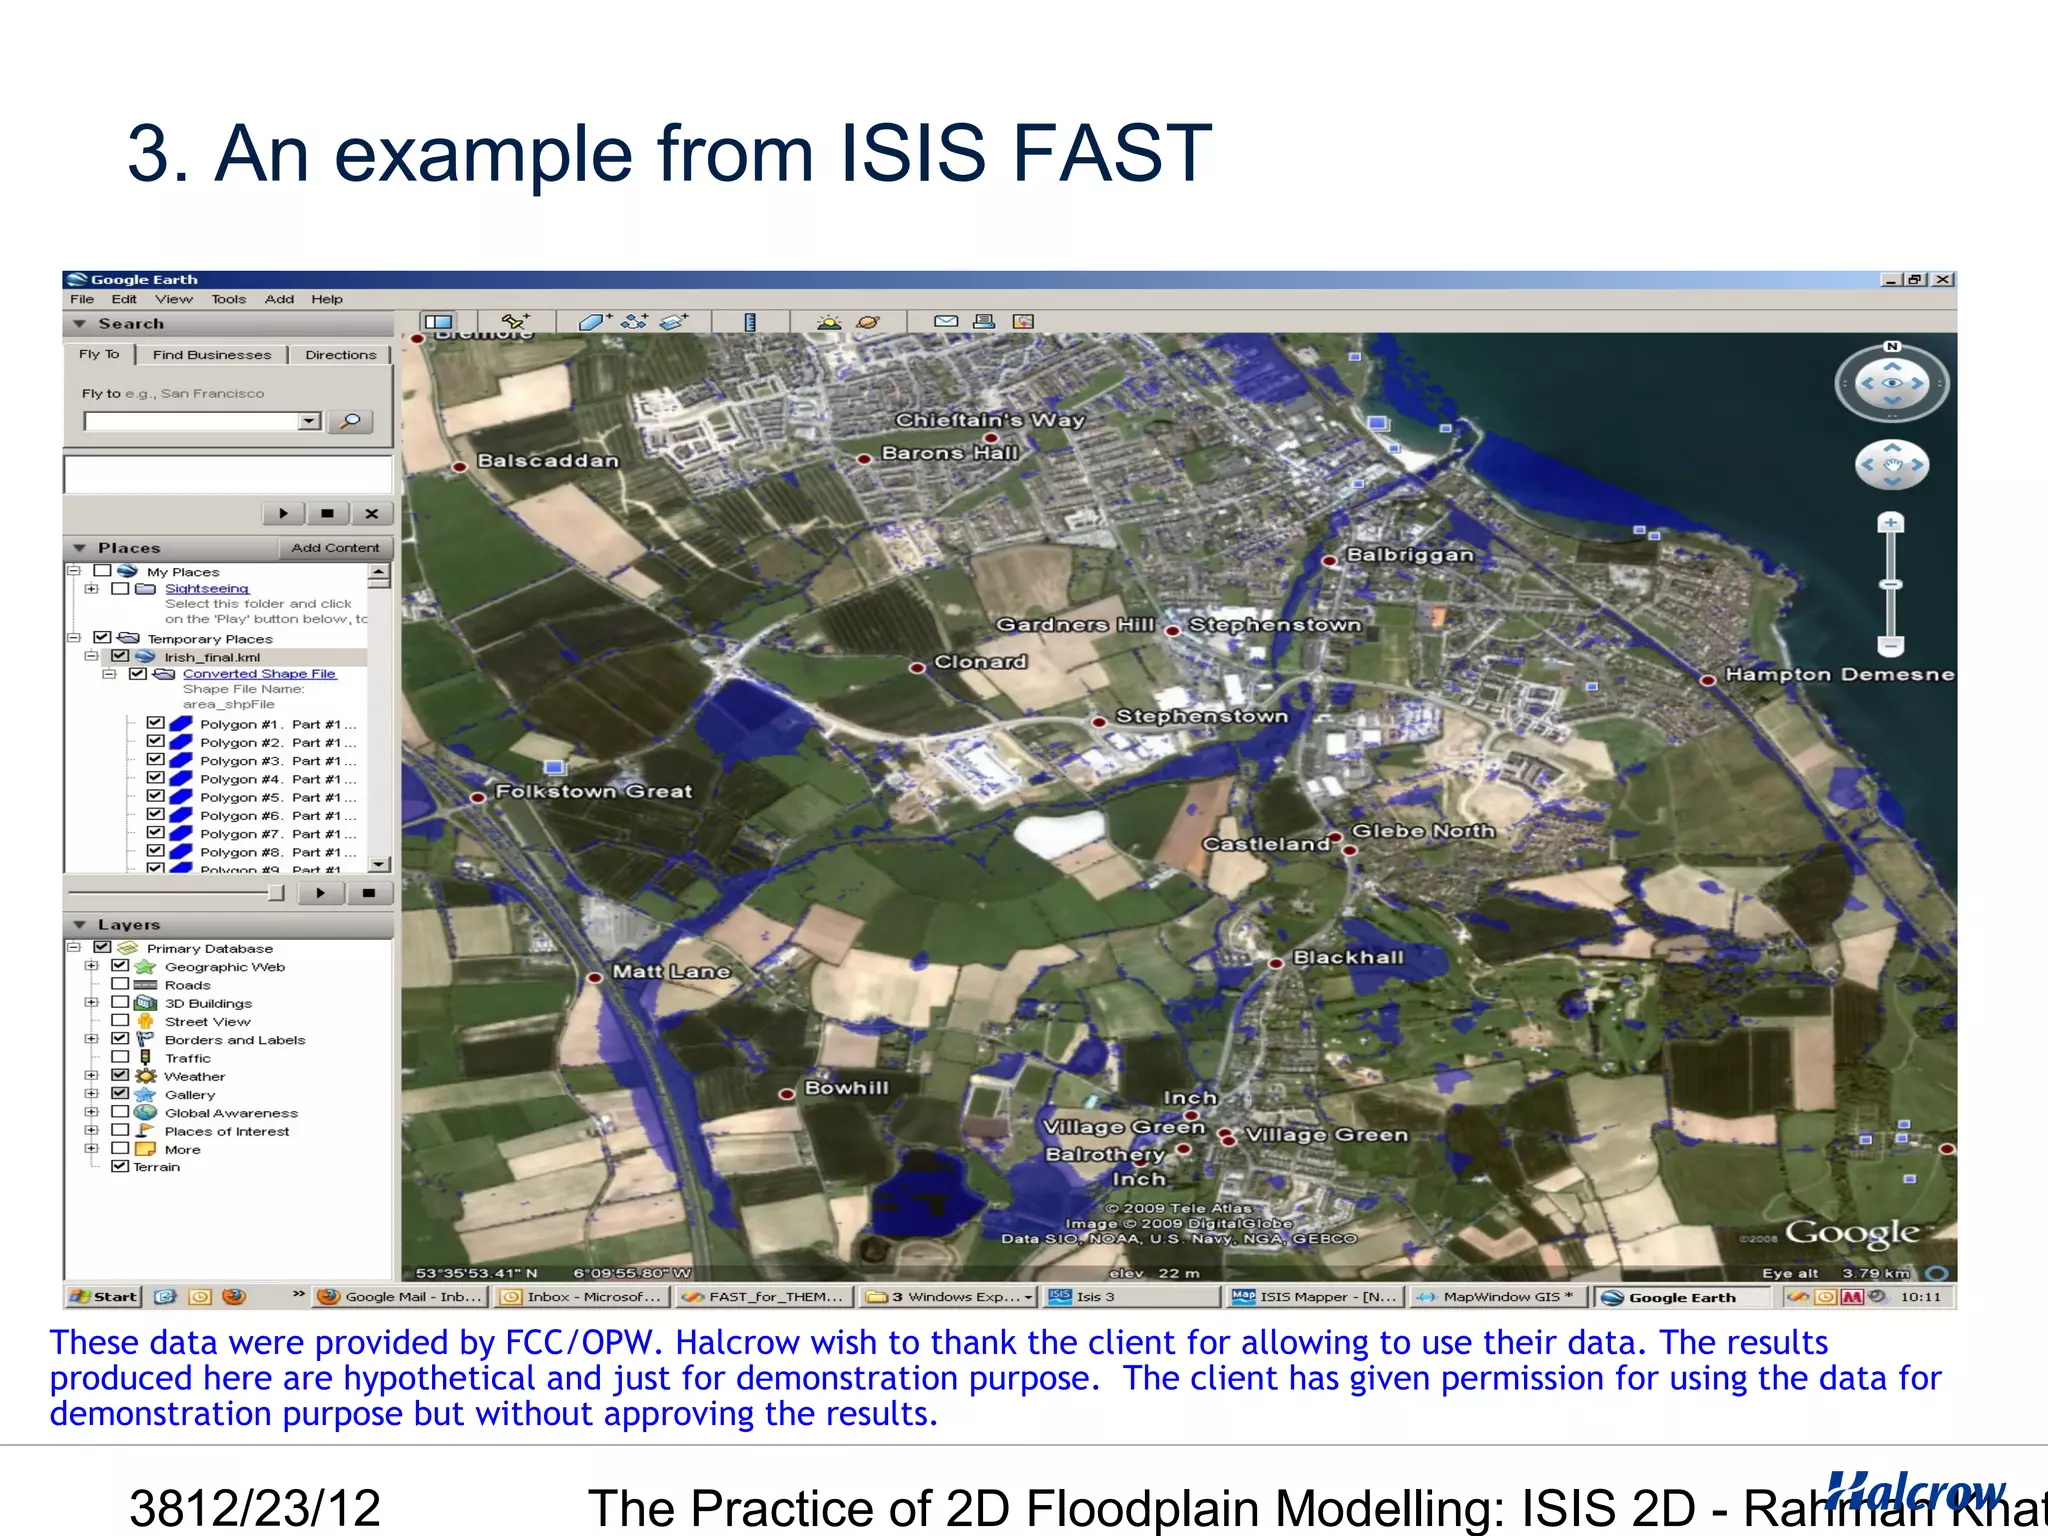This screenshot has height=1536, width=2048.
Task: Click the Irish_final.kml globe icon
Action: (x=146, y=657)
